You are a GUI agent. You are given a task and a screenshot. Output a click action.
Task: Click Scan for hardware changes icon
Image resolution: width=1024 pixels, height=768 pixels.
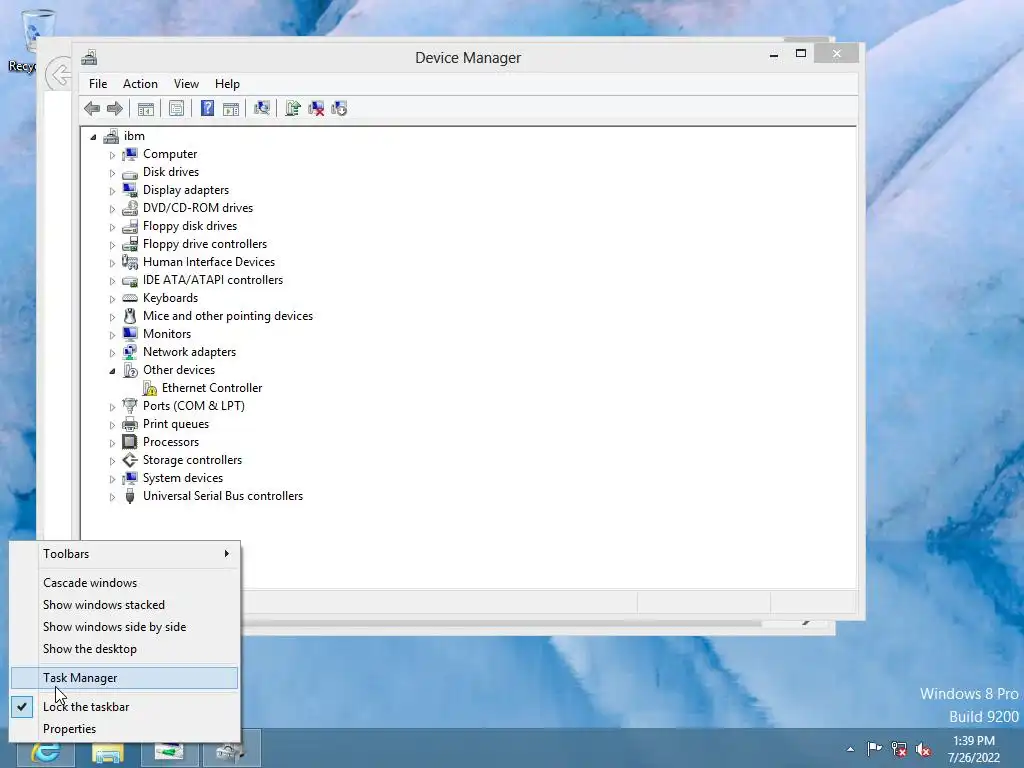pyautogui.click(x=262, y=108)
